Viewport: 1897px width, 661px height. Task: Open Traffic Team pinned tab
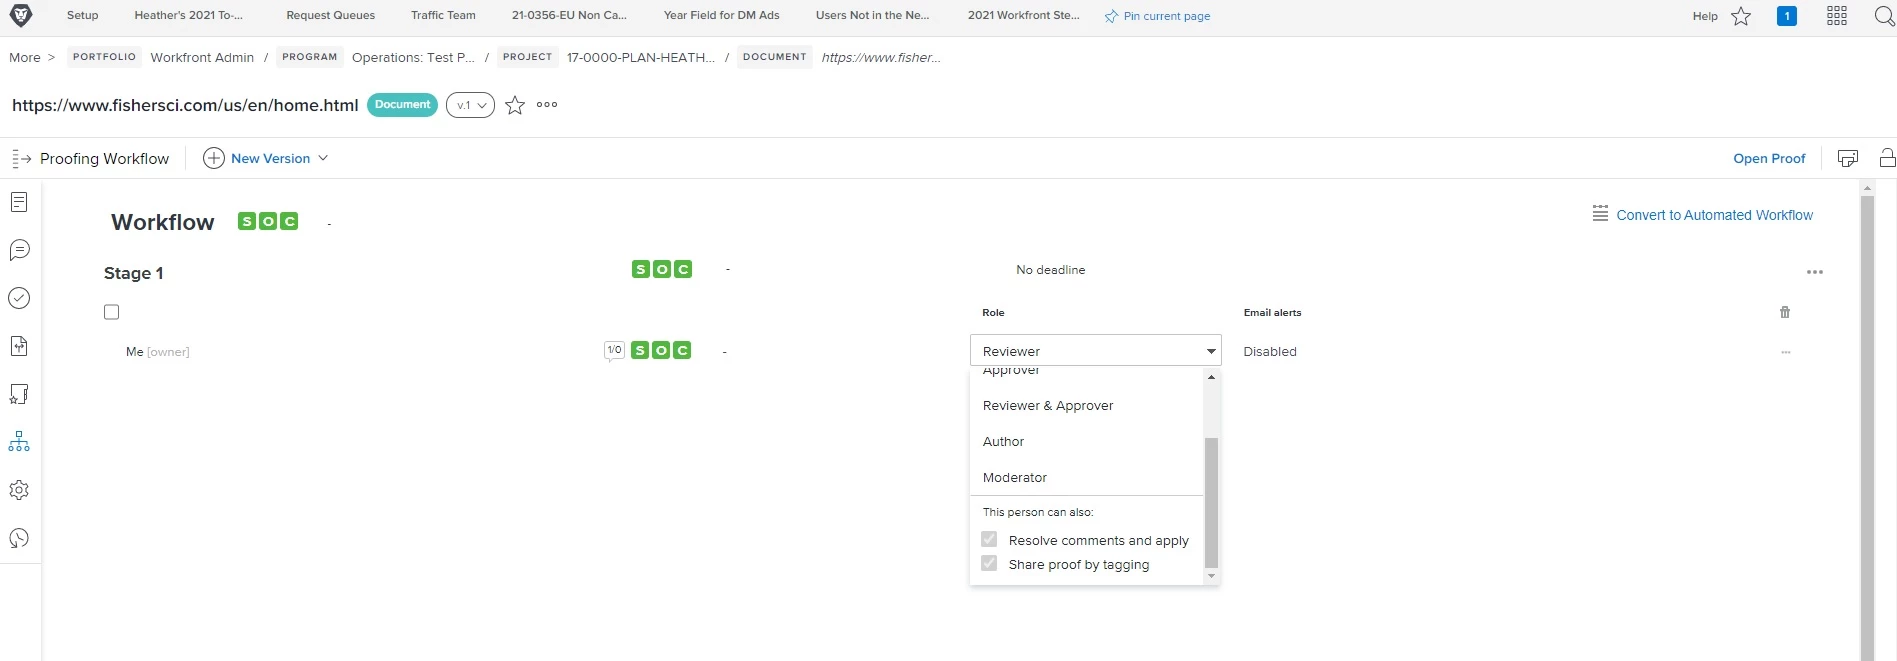[x=443, y=15]
